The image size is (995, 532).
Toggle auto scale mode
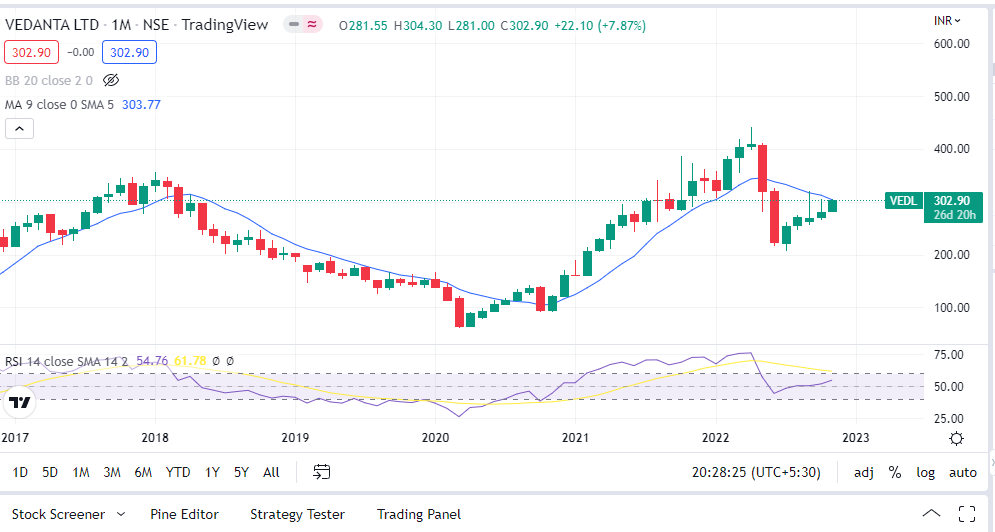(963, 472)
